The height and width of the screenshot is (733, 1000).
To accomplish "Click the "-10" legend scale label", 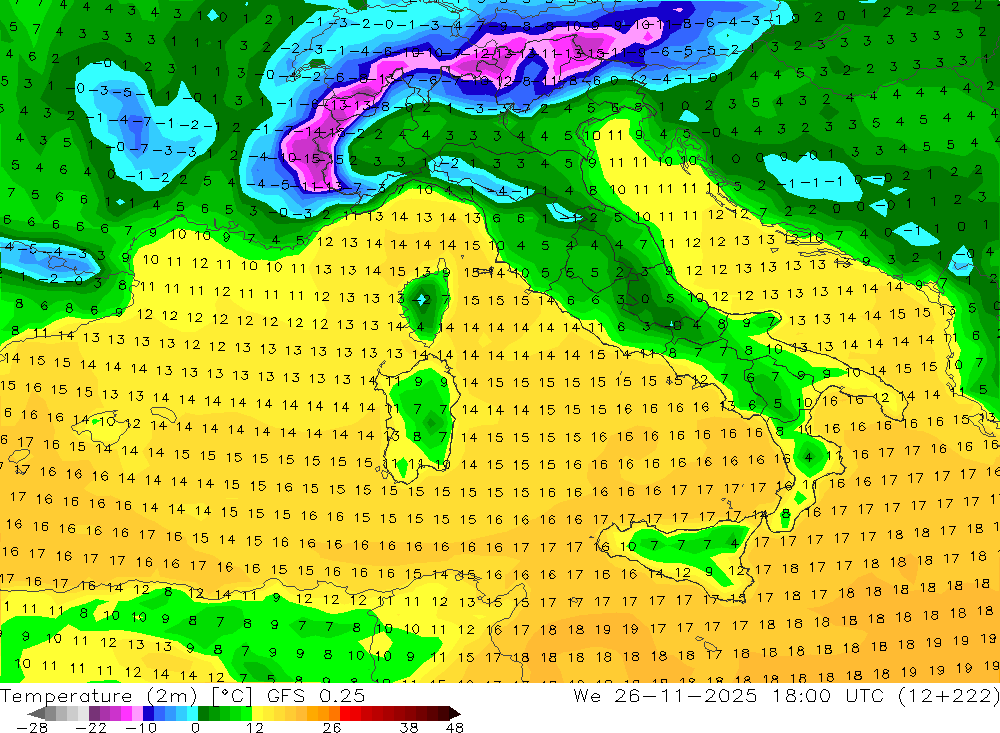I will (x=141, y=727).
